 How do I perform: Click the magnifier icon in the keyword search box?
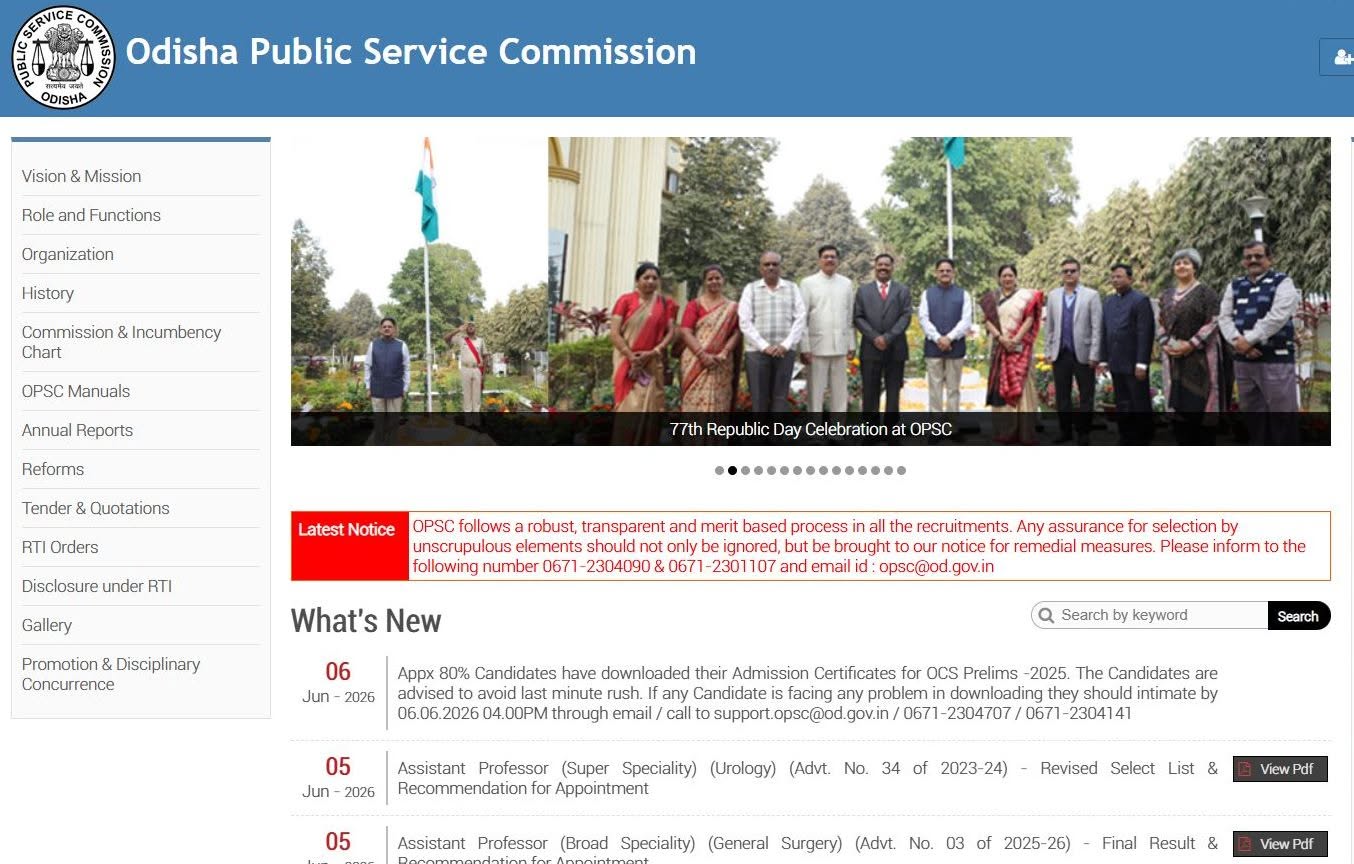[1046, 615]
